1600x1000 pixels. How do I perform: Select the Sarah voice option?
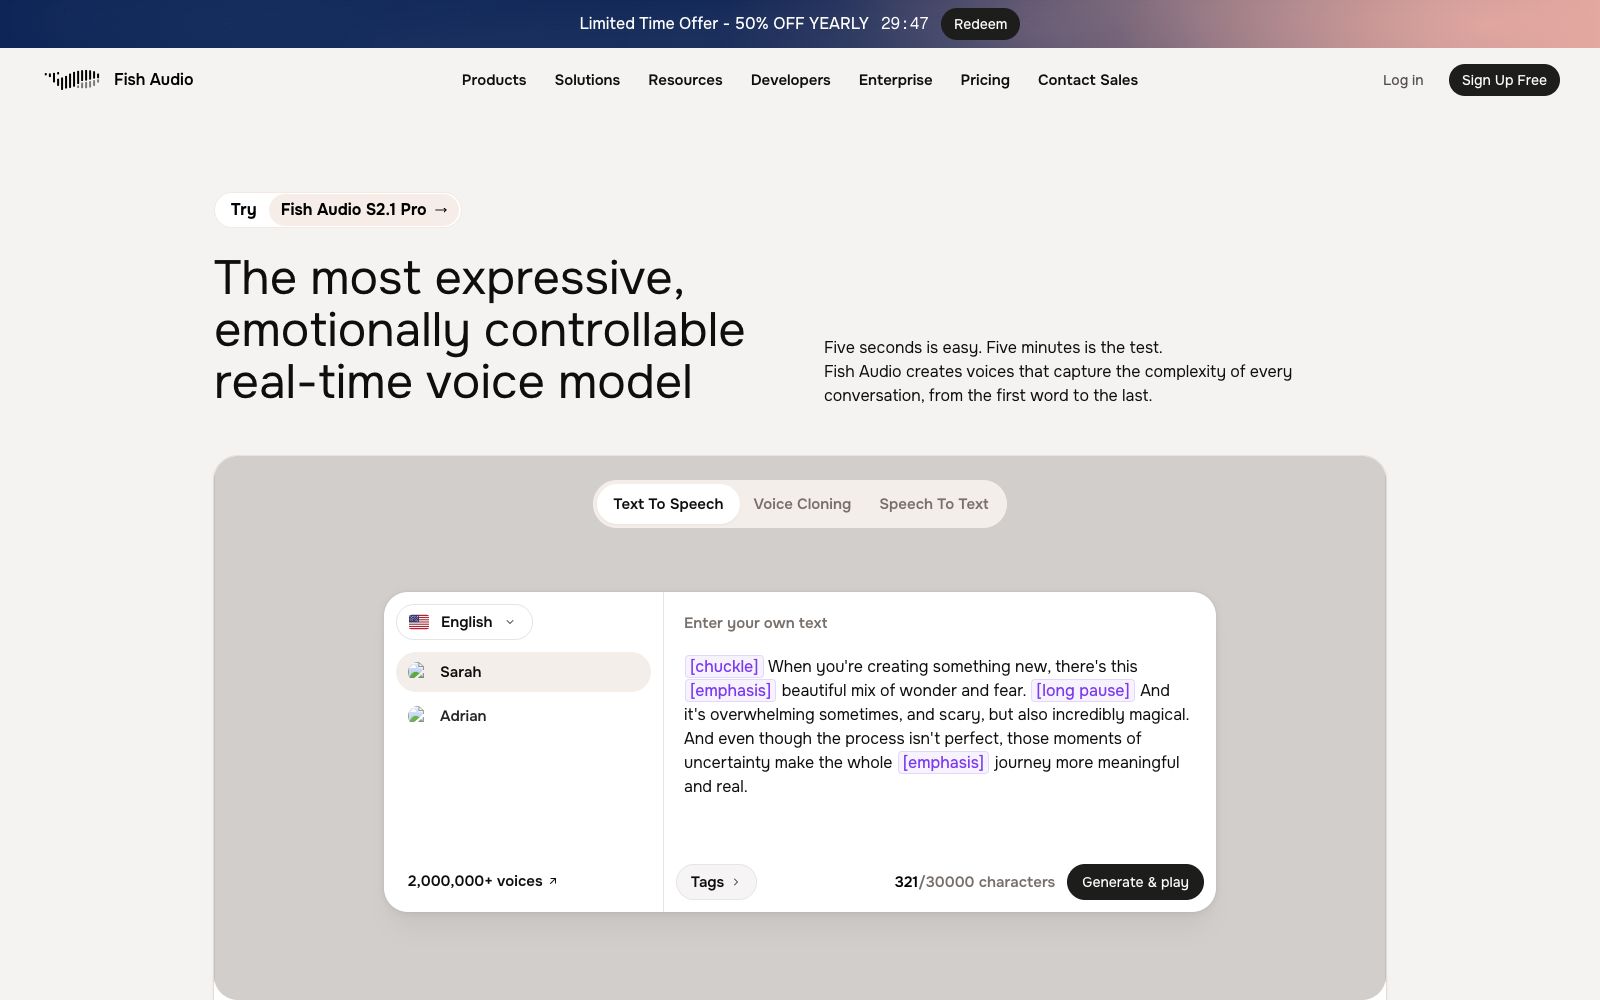pos(524,672)
